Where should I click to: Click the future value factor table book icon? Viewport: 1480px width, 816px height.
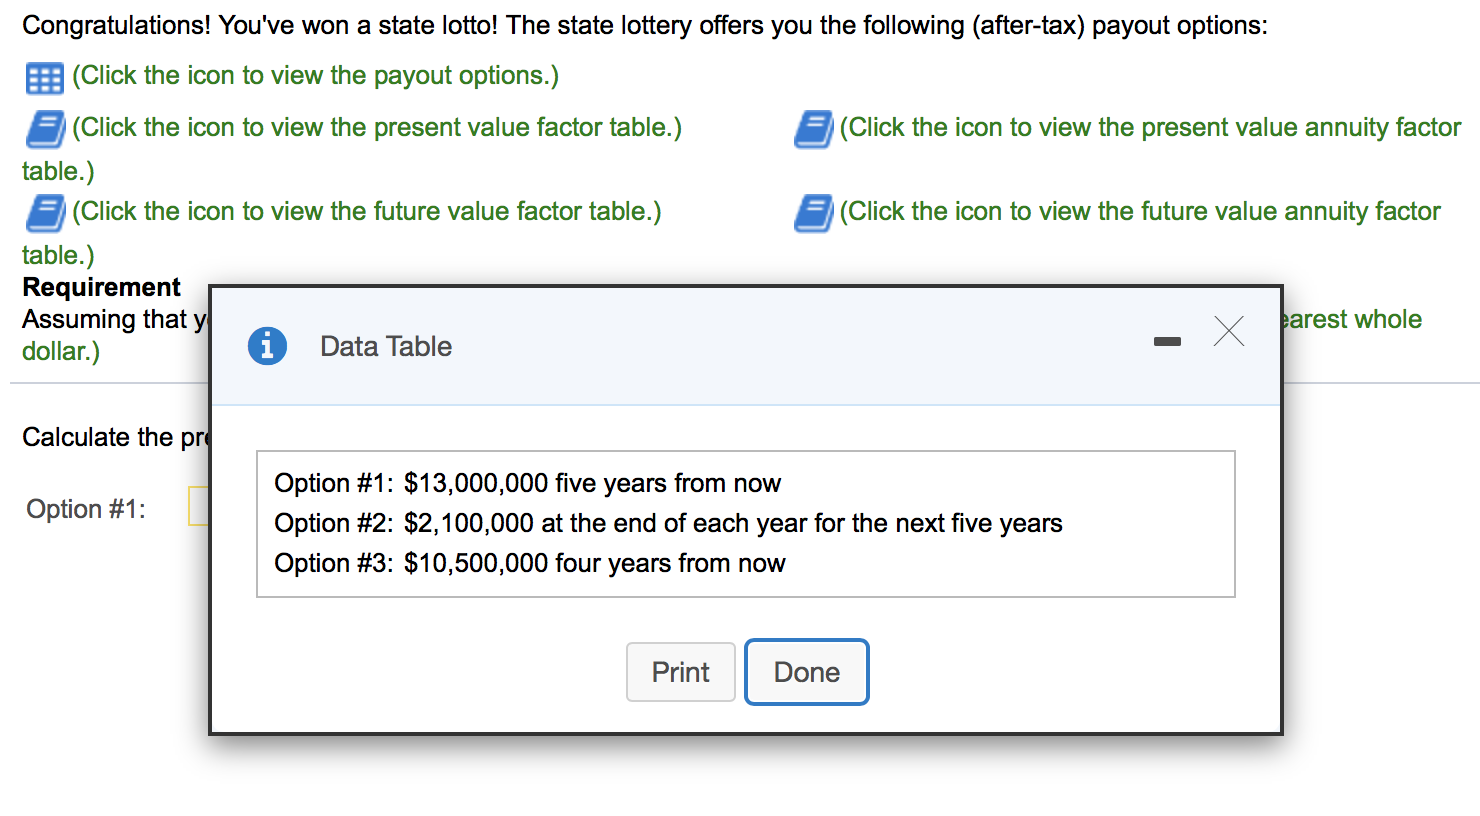pyautogui.click(x=46, y=213)
